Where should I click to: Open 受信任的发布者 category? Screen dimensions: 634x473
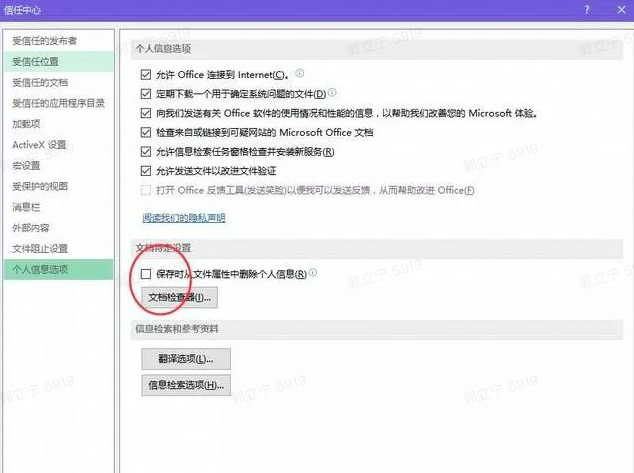pos(44,41)
